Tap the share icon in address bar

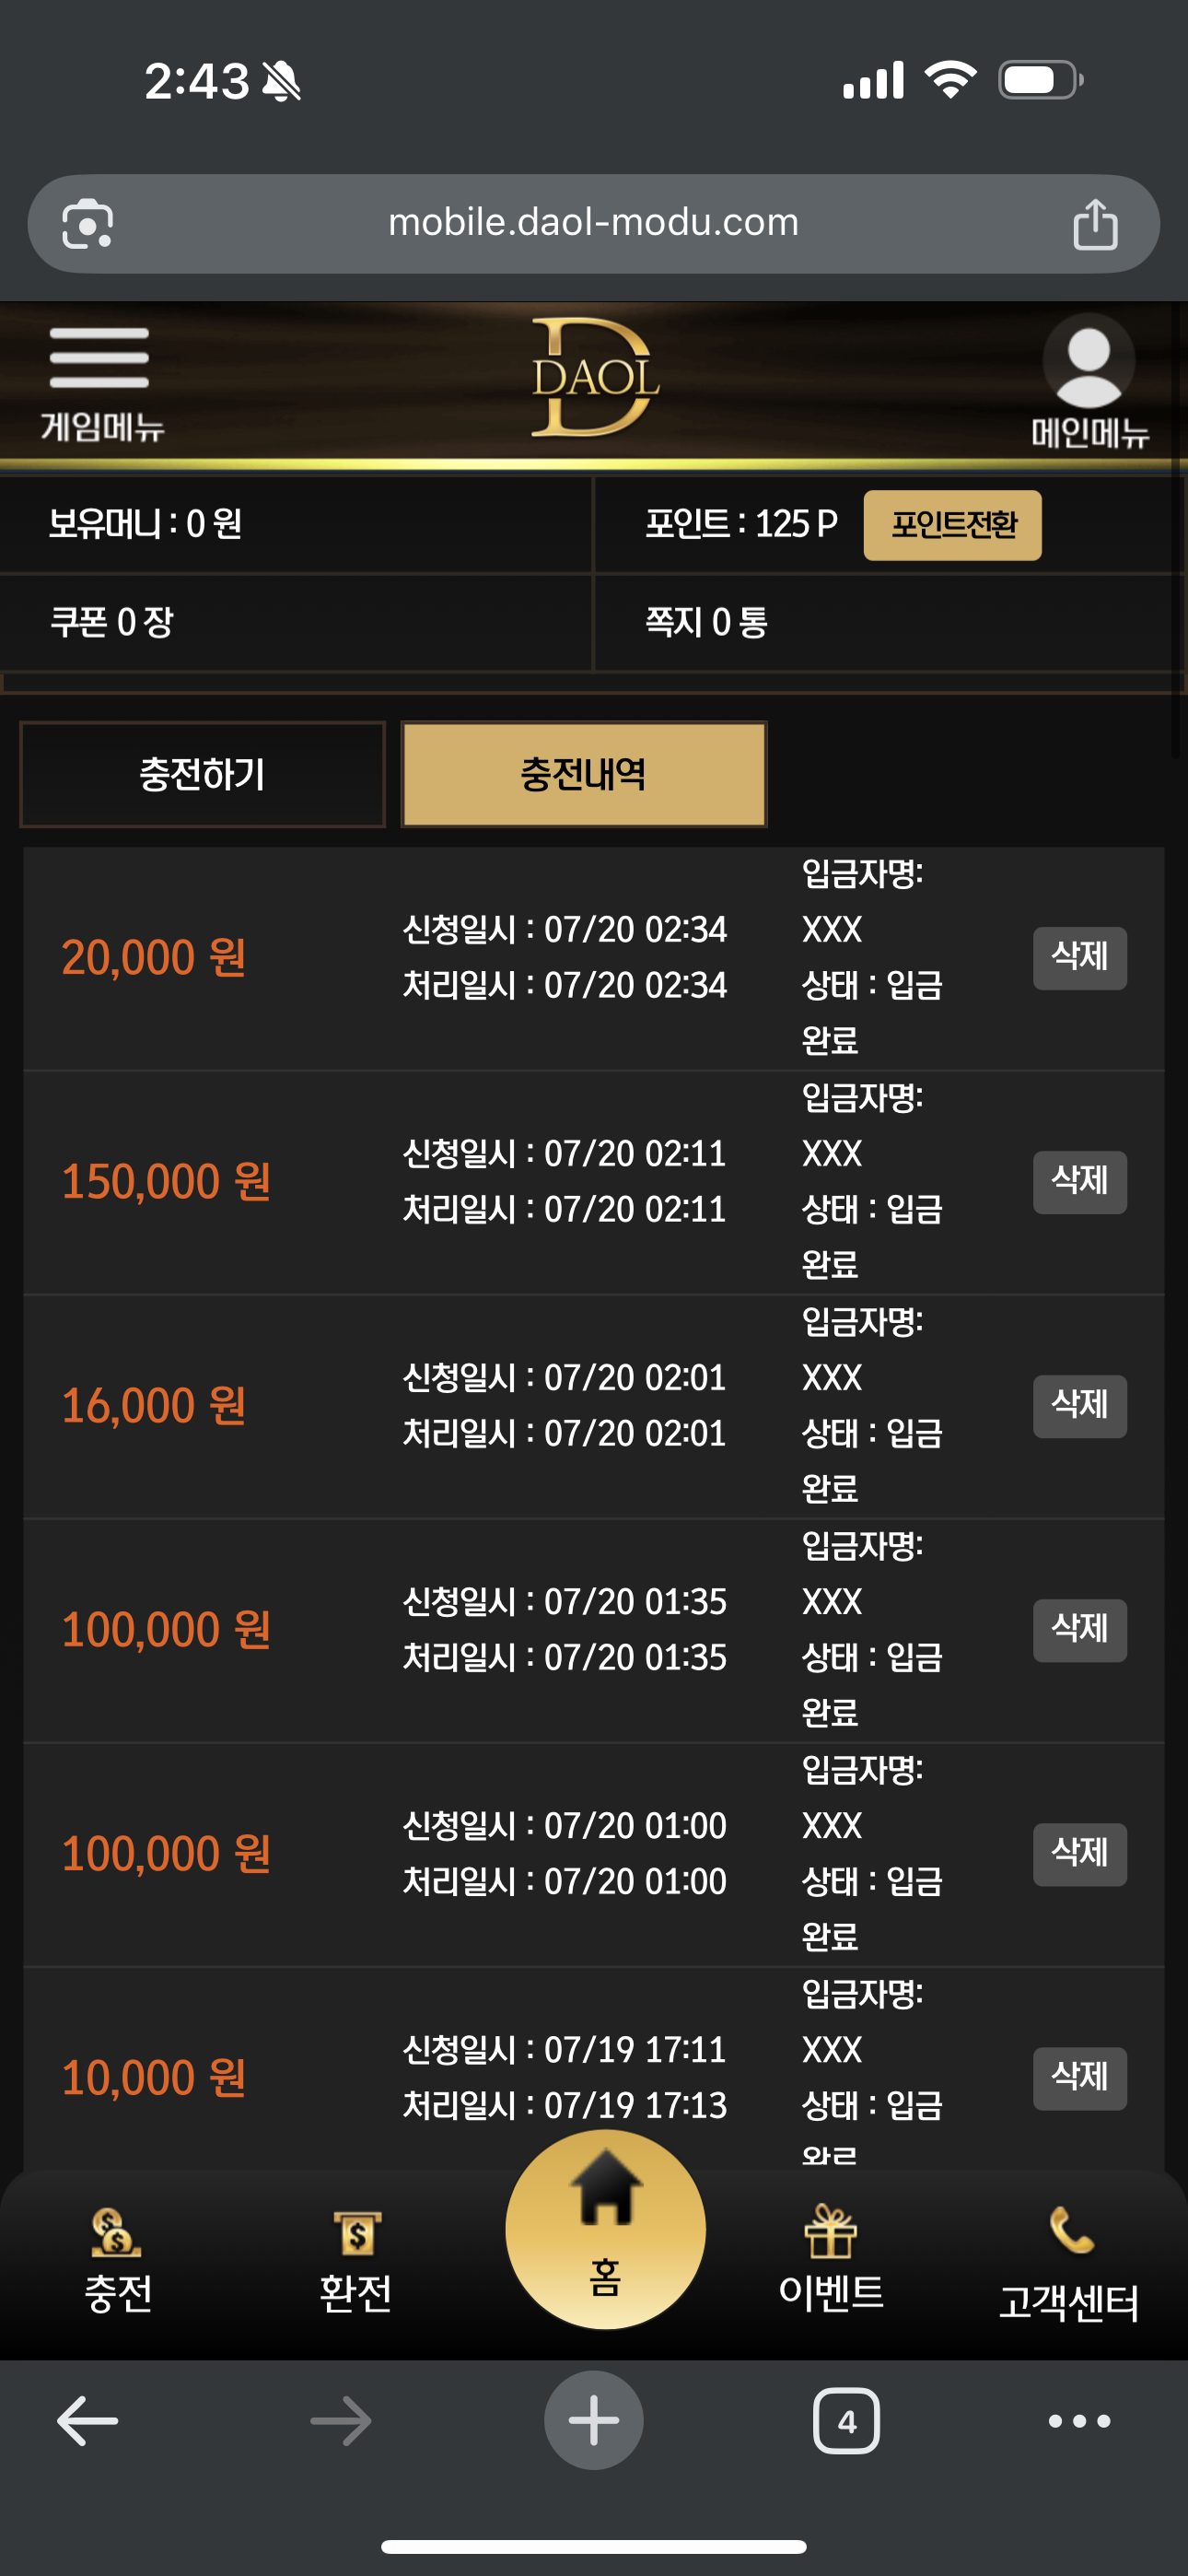point(1095,223)
